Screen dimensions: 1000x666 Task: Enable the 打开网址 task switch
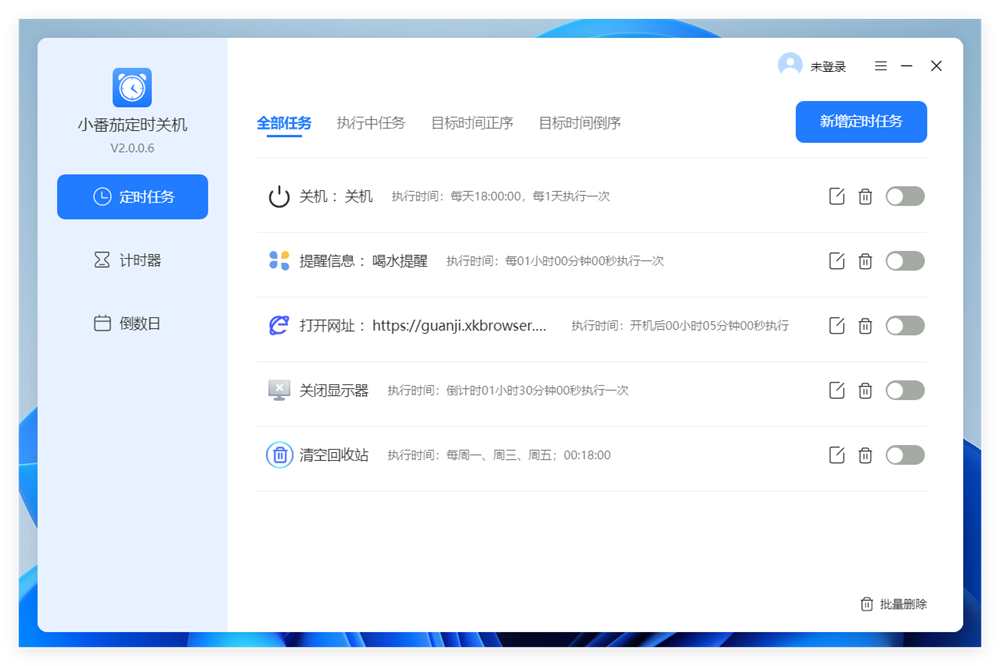click(905, 326)
